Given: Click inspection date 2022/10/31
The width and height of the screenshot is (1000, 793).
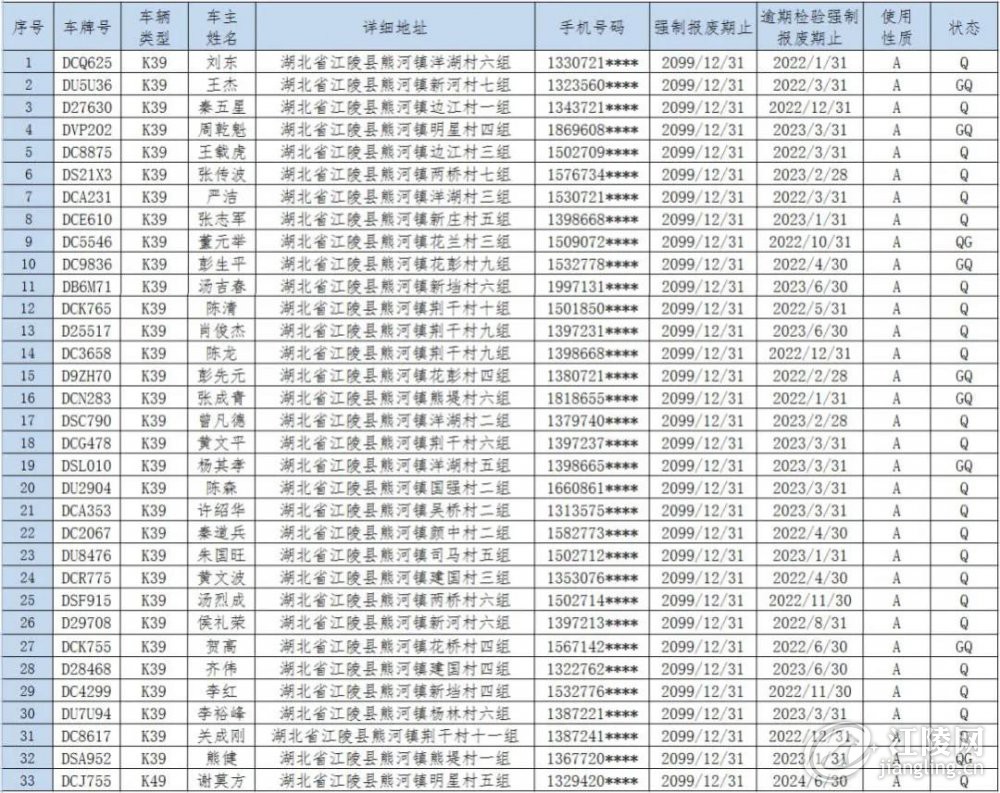Looking at the screenshot, I should [810, 242].
